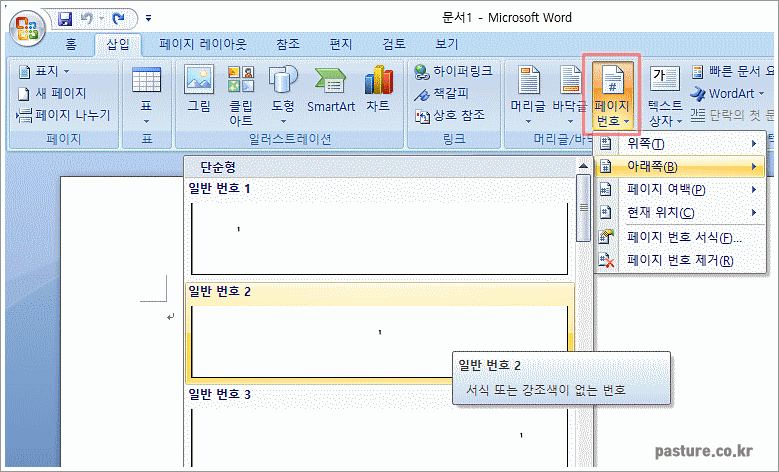779x472 pixels.
Task: Open the WordArt dropdown
Action: [727, 93]
